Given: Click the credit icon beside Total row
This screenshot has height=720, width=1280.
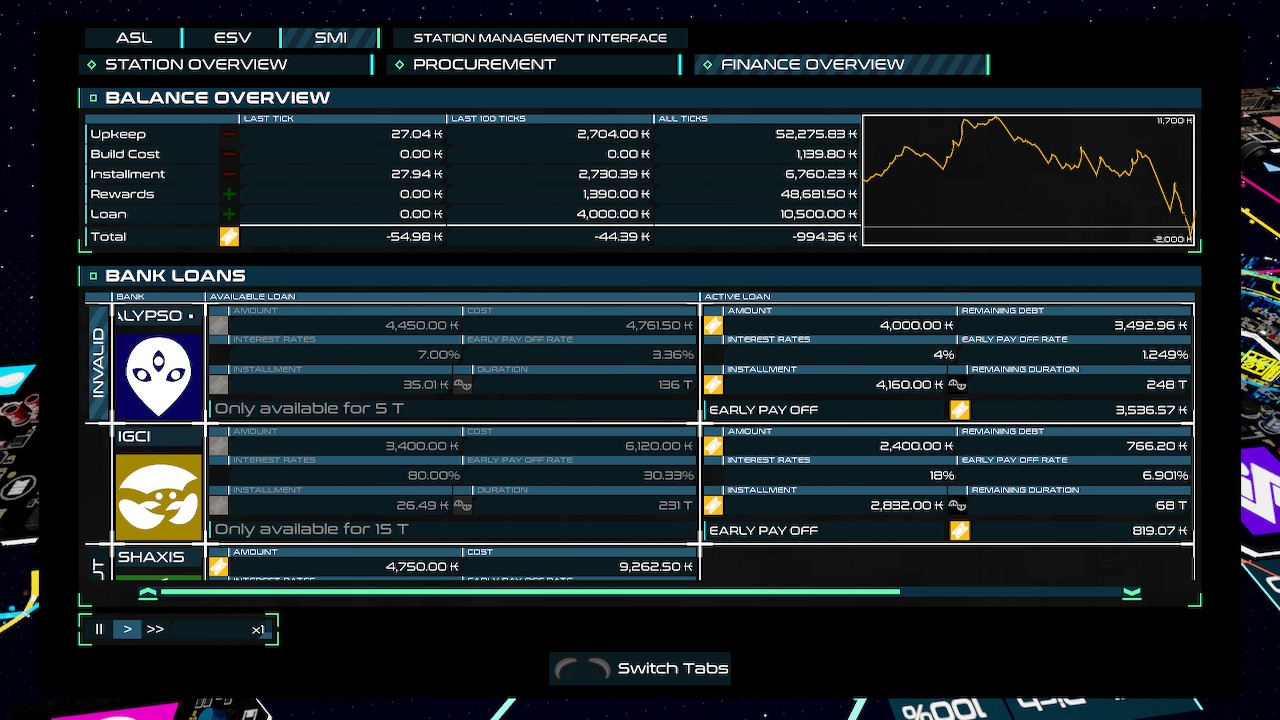Looking at the screenshot, I should point(229,237).
